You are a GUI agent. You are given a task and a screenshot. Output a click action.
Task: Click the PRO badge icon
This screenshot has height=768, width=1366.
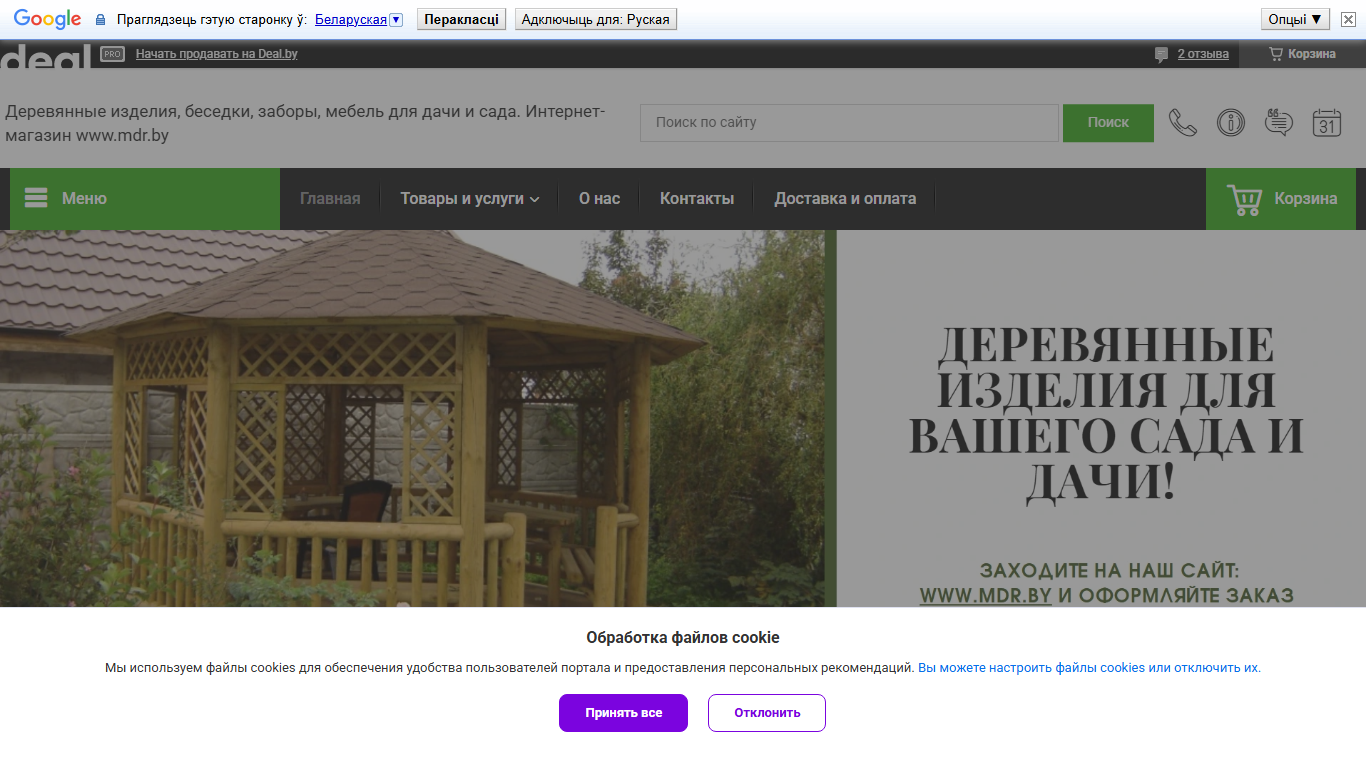click(x=112, y=54)
